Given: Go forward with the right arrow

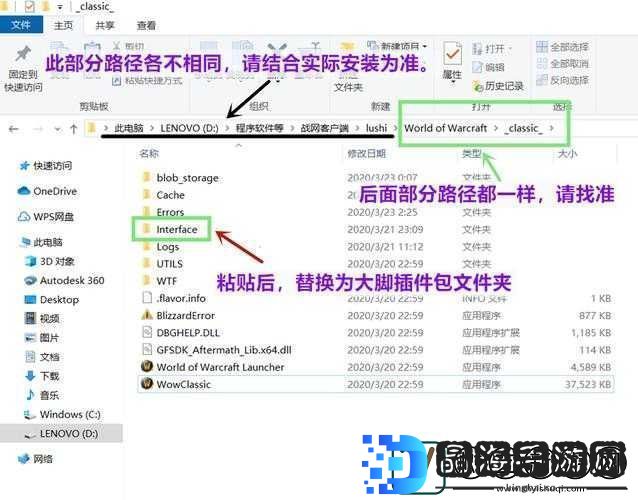Looking at the screenshot, I should (x=37, y=129).
